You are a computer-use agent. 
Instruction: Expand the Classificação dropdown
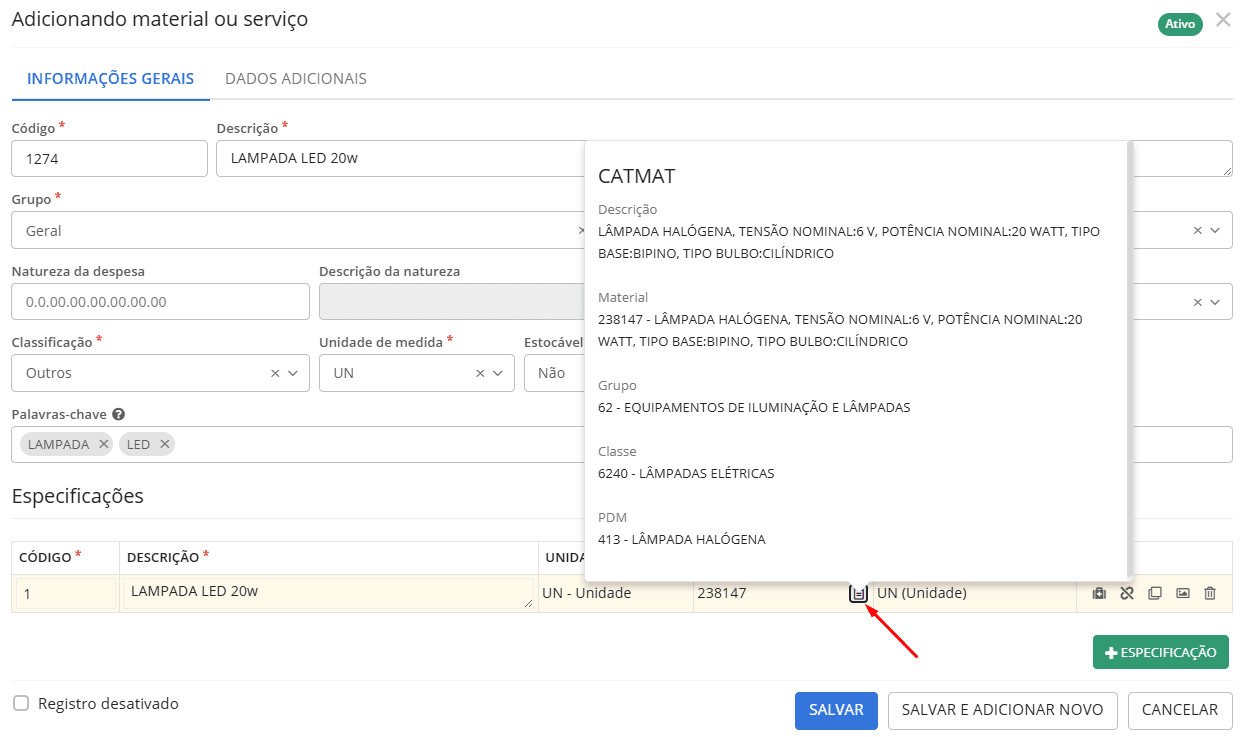tap(294, 373)
